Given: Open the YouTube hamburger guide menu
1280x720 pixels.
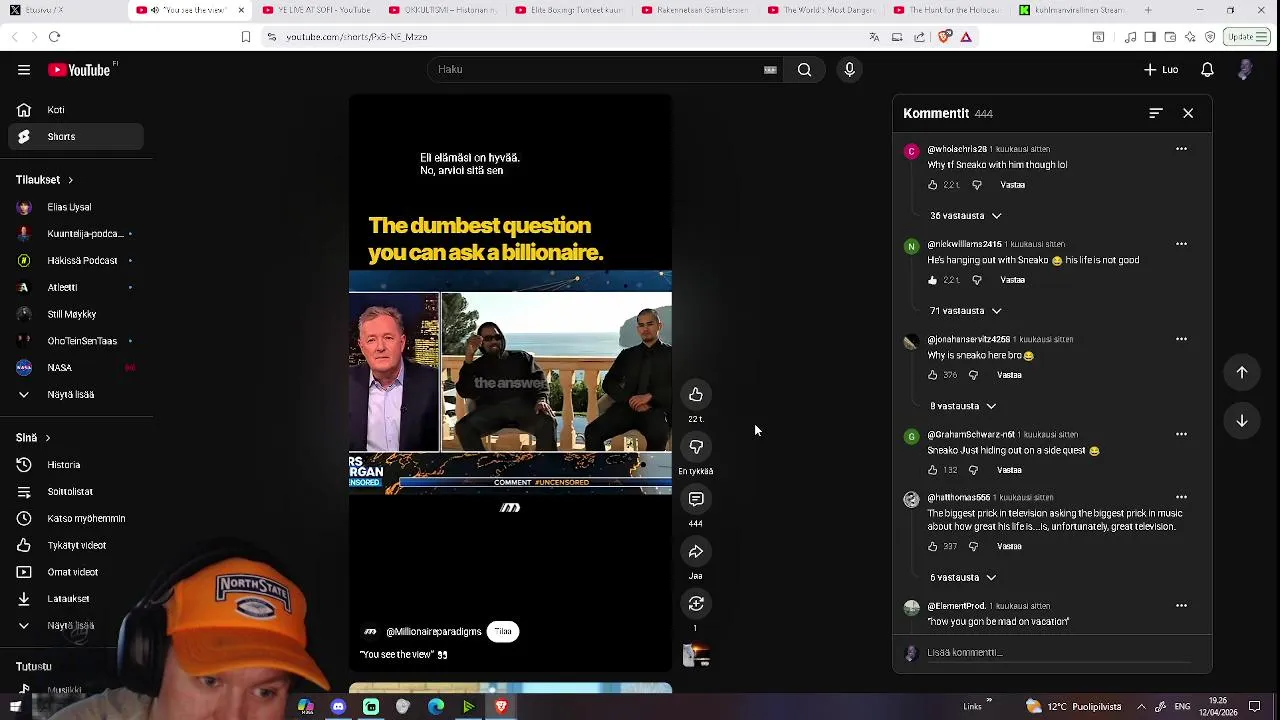Looking at the screenshot, I should point(24,70).
